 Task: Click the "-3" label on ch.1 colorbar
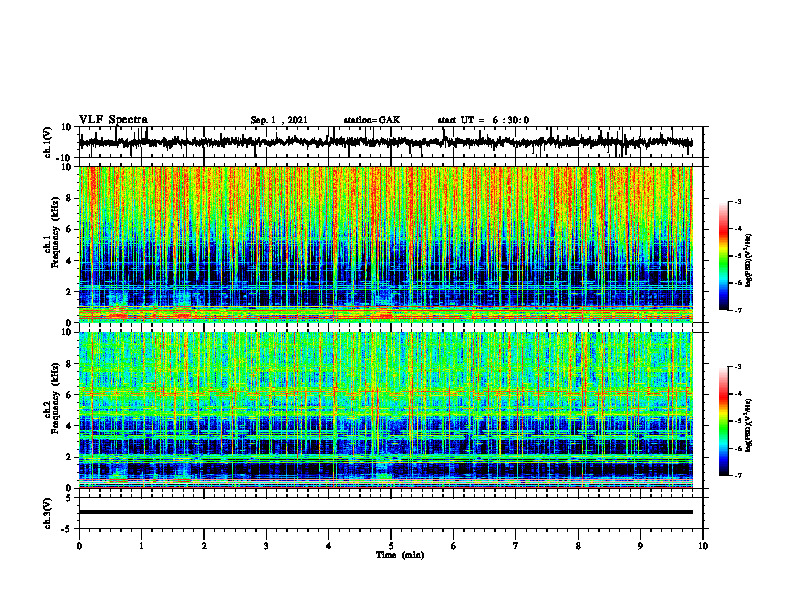tap(738, 201)
